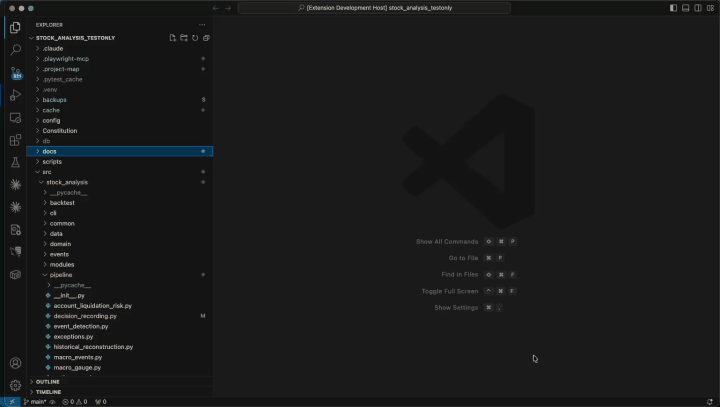Expand the cli folder

tap(119, 213)
